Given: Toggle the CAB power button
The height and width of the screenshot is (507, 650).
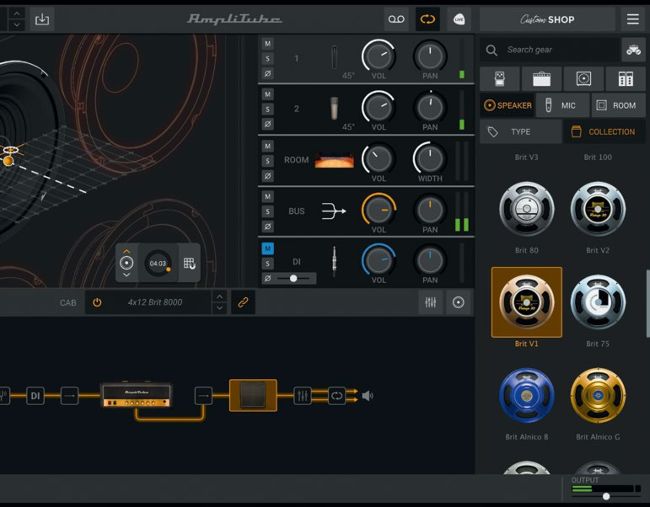Looking at the screenshot, I should pos(97,302).
